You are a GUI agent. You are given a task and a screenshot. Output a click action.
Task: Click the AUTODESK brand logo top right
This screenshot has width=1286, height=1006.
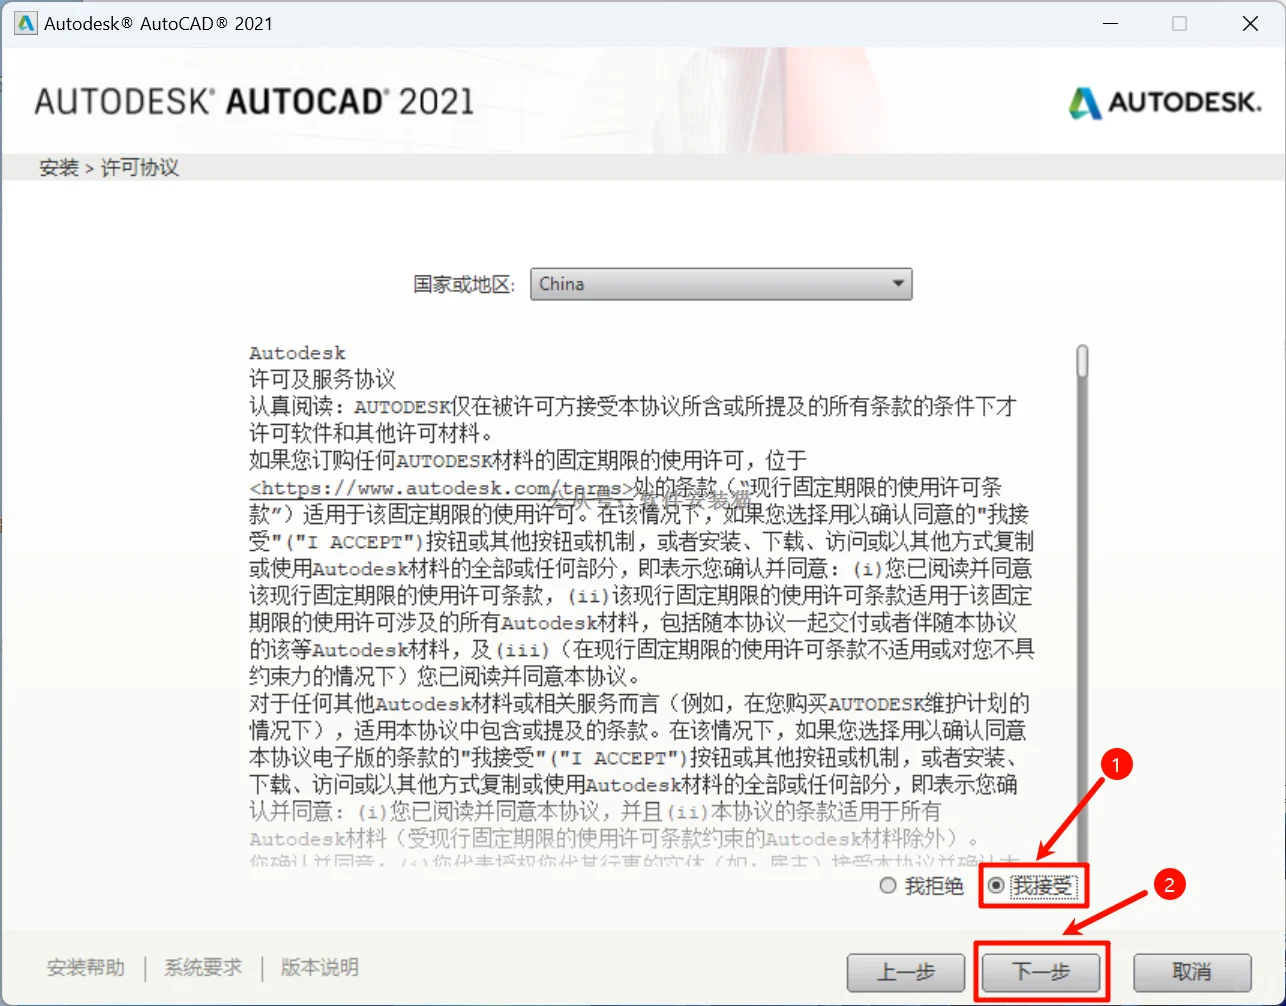click(x=1163, y=103)
